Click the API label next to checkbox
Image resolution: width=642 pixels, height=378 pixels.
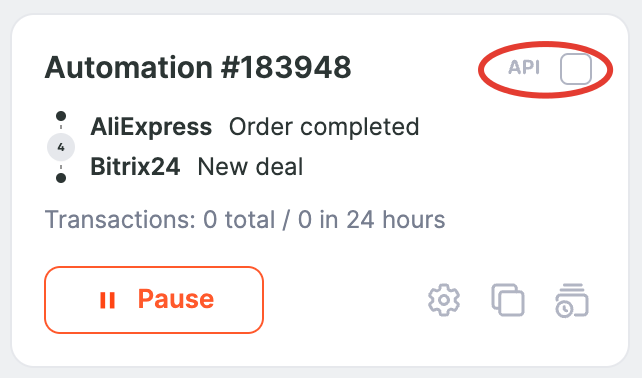point(524,68)
